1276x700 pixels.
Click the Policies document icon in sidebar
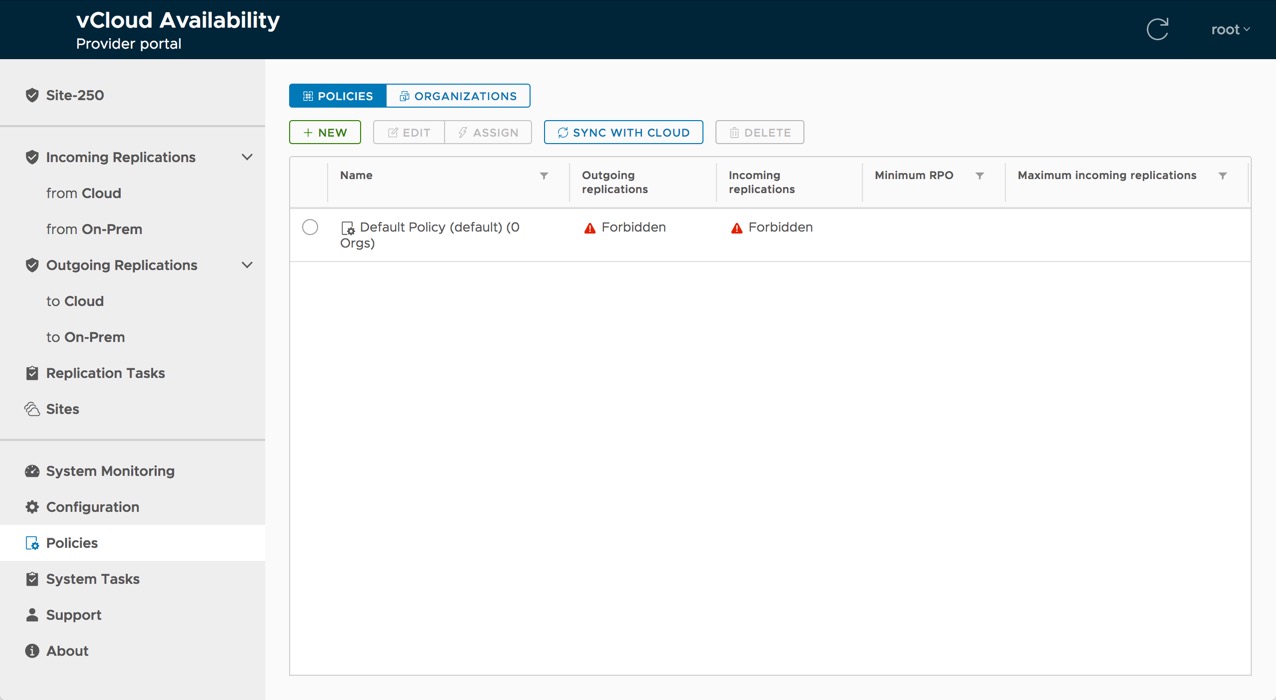32,543
